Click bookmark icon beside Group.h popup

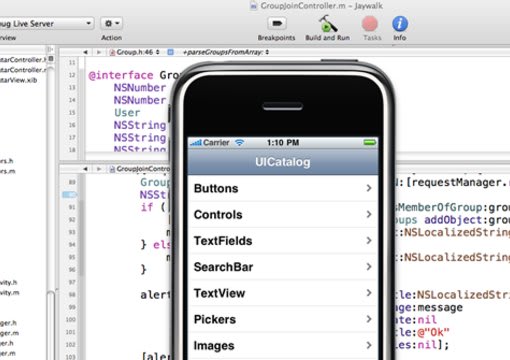pyautogui.click(x=170, y=52)
